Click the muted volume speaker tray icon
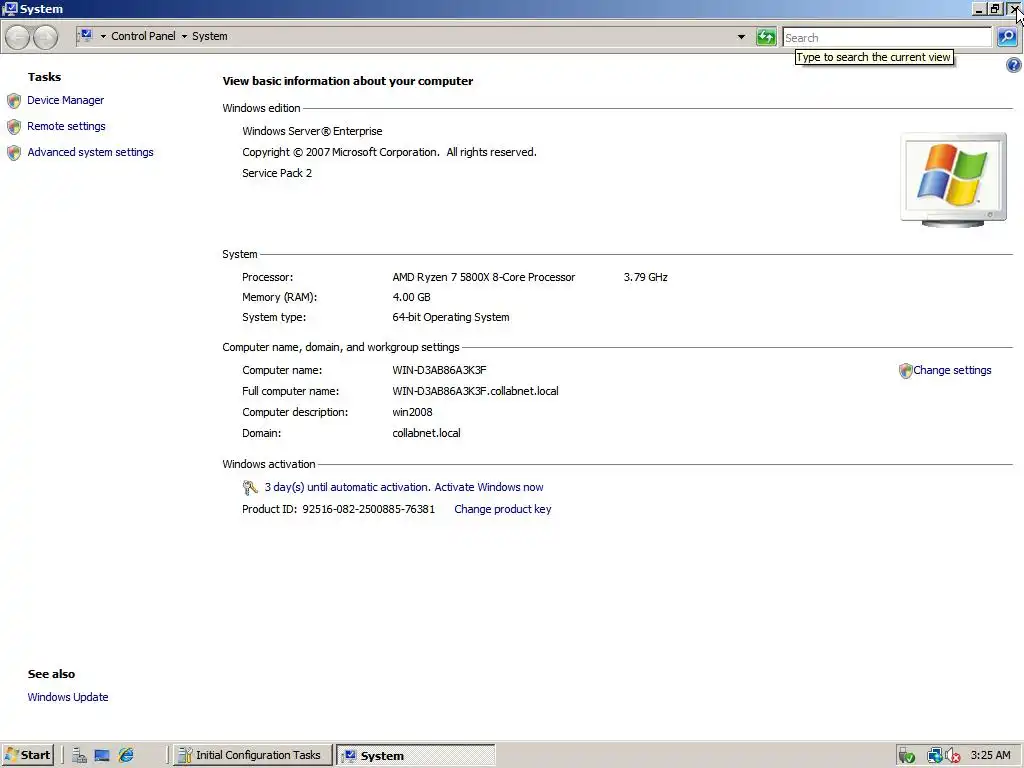The image size is (1024, 768). click(x=952, y=756)
